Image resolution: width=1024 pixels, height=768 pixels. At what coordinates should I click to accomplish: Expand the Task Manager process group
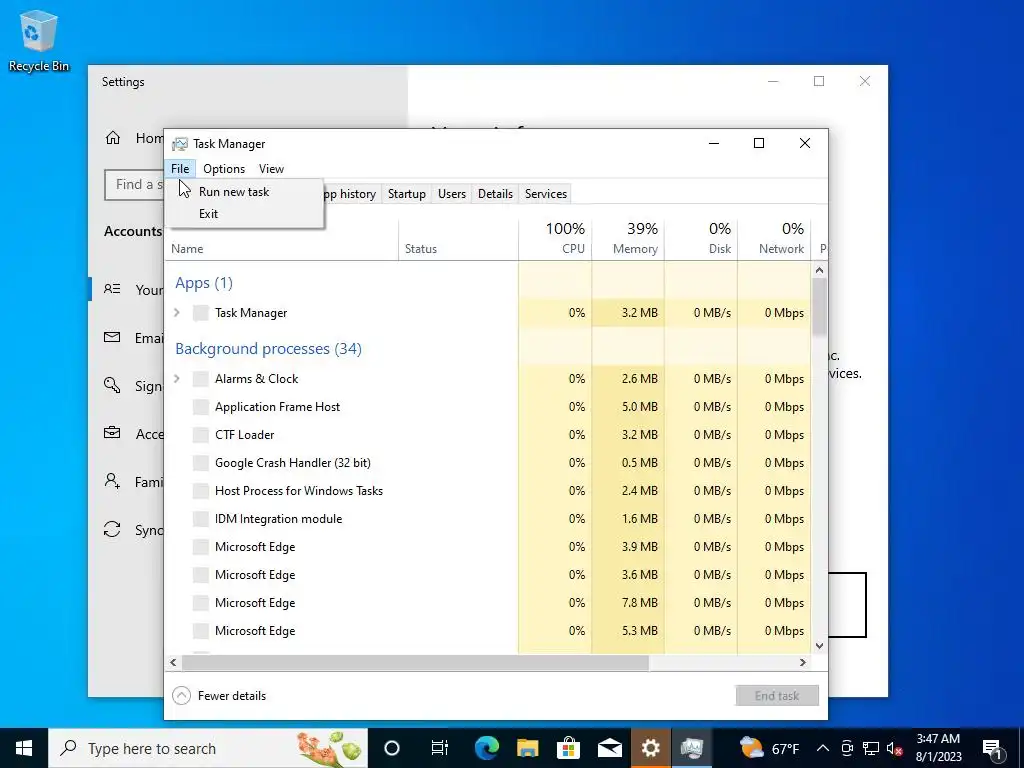[x=177, y=313]
